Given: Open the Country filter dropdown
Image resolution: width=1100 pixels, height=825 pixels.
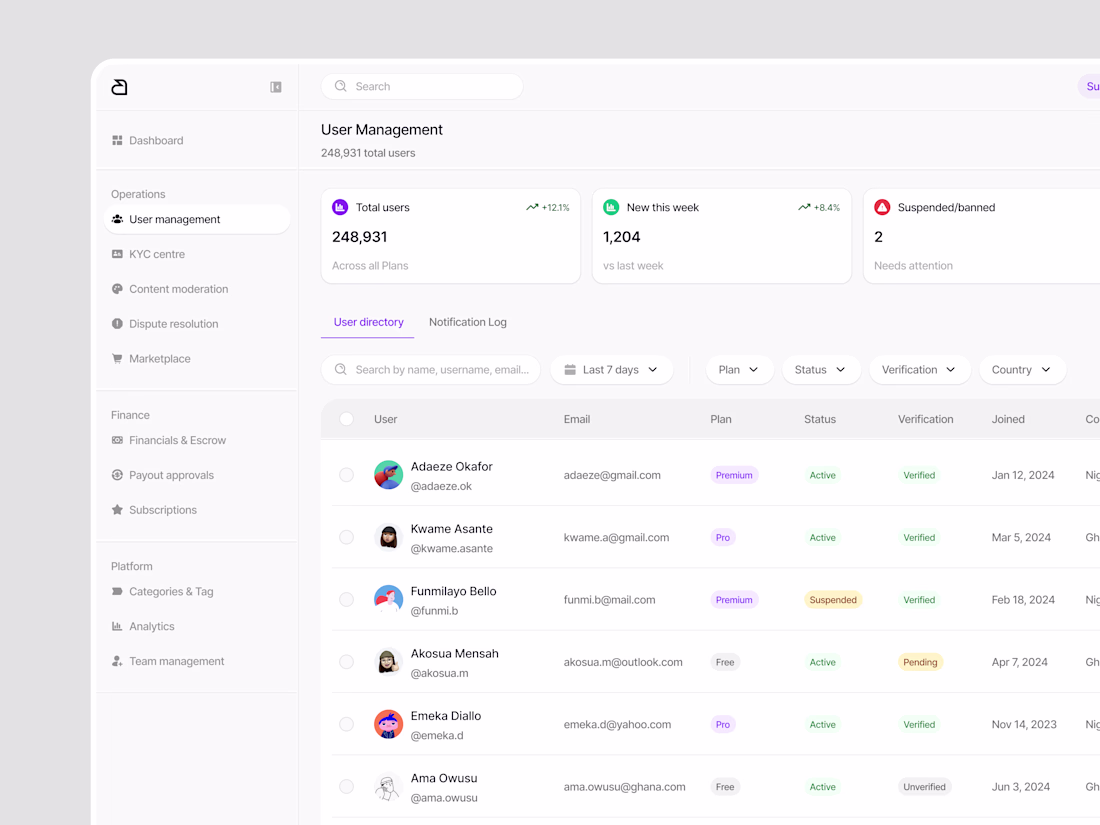Looking at the screenshot, I should [x=1022, y=370].
